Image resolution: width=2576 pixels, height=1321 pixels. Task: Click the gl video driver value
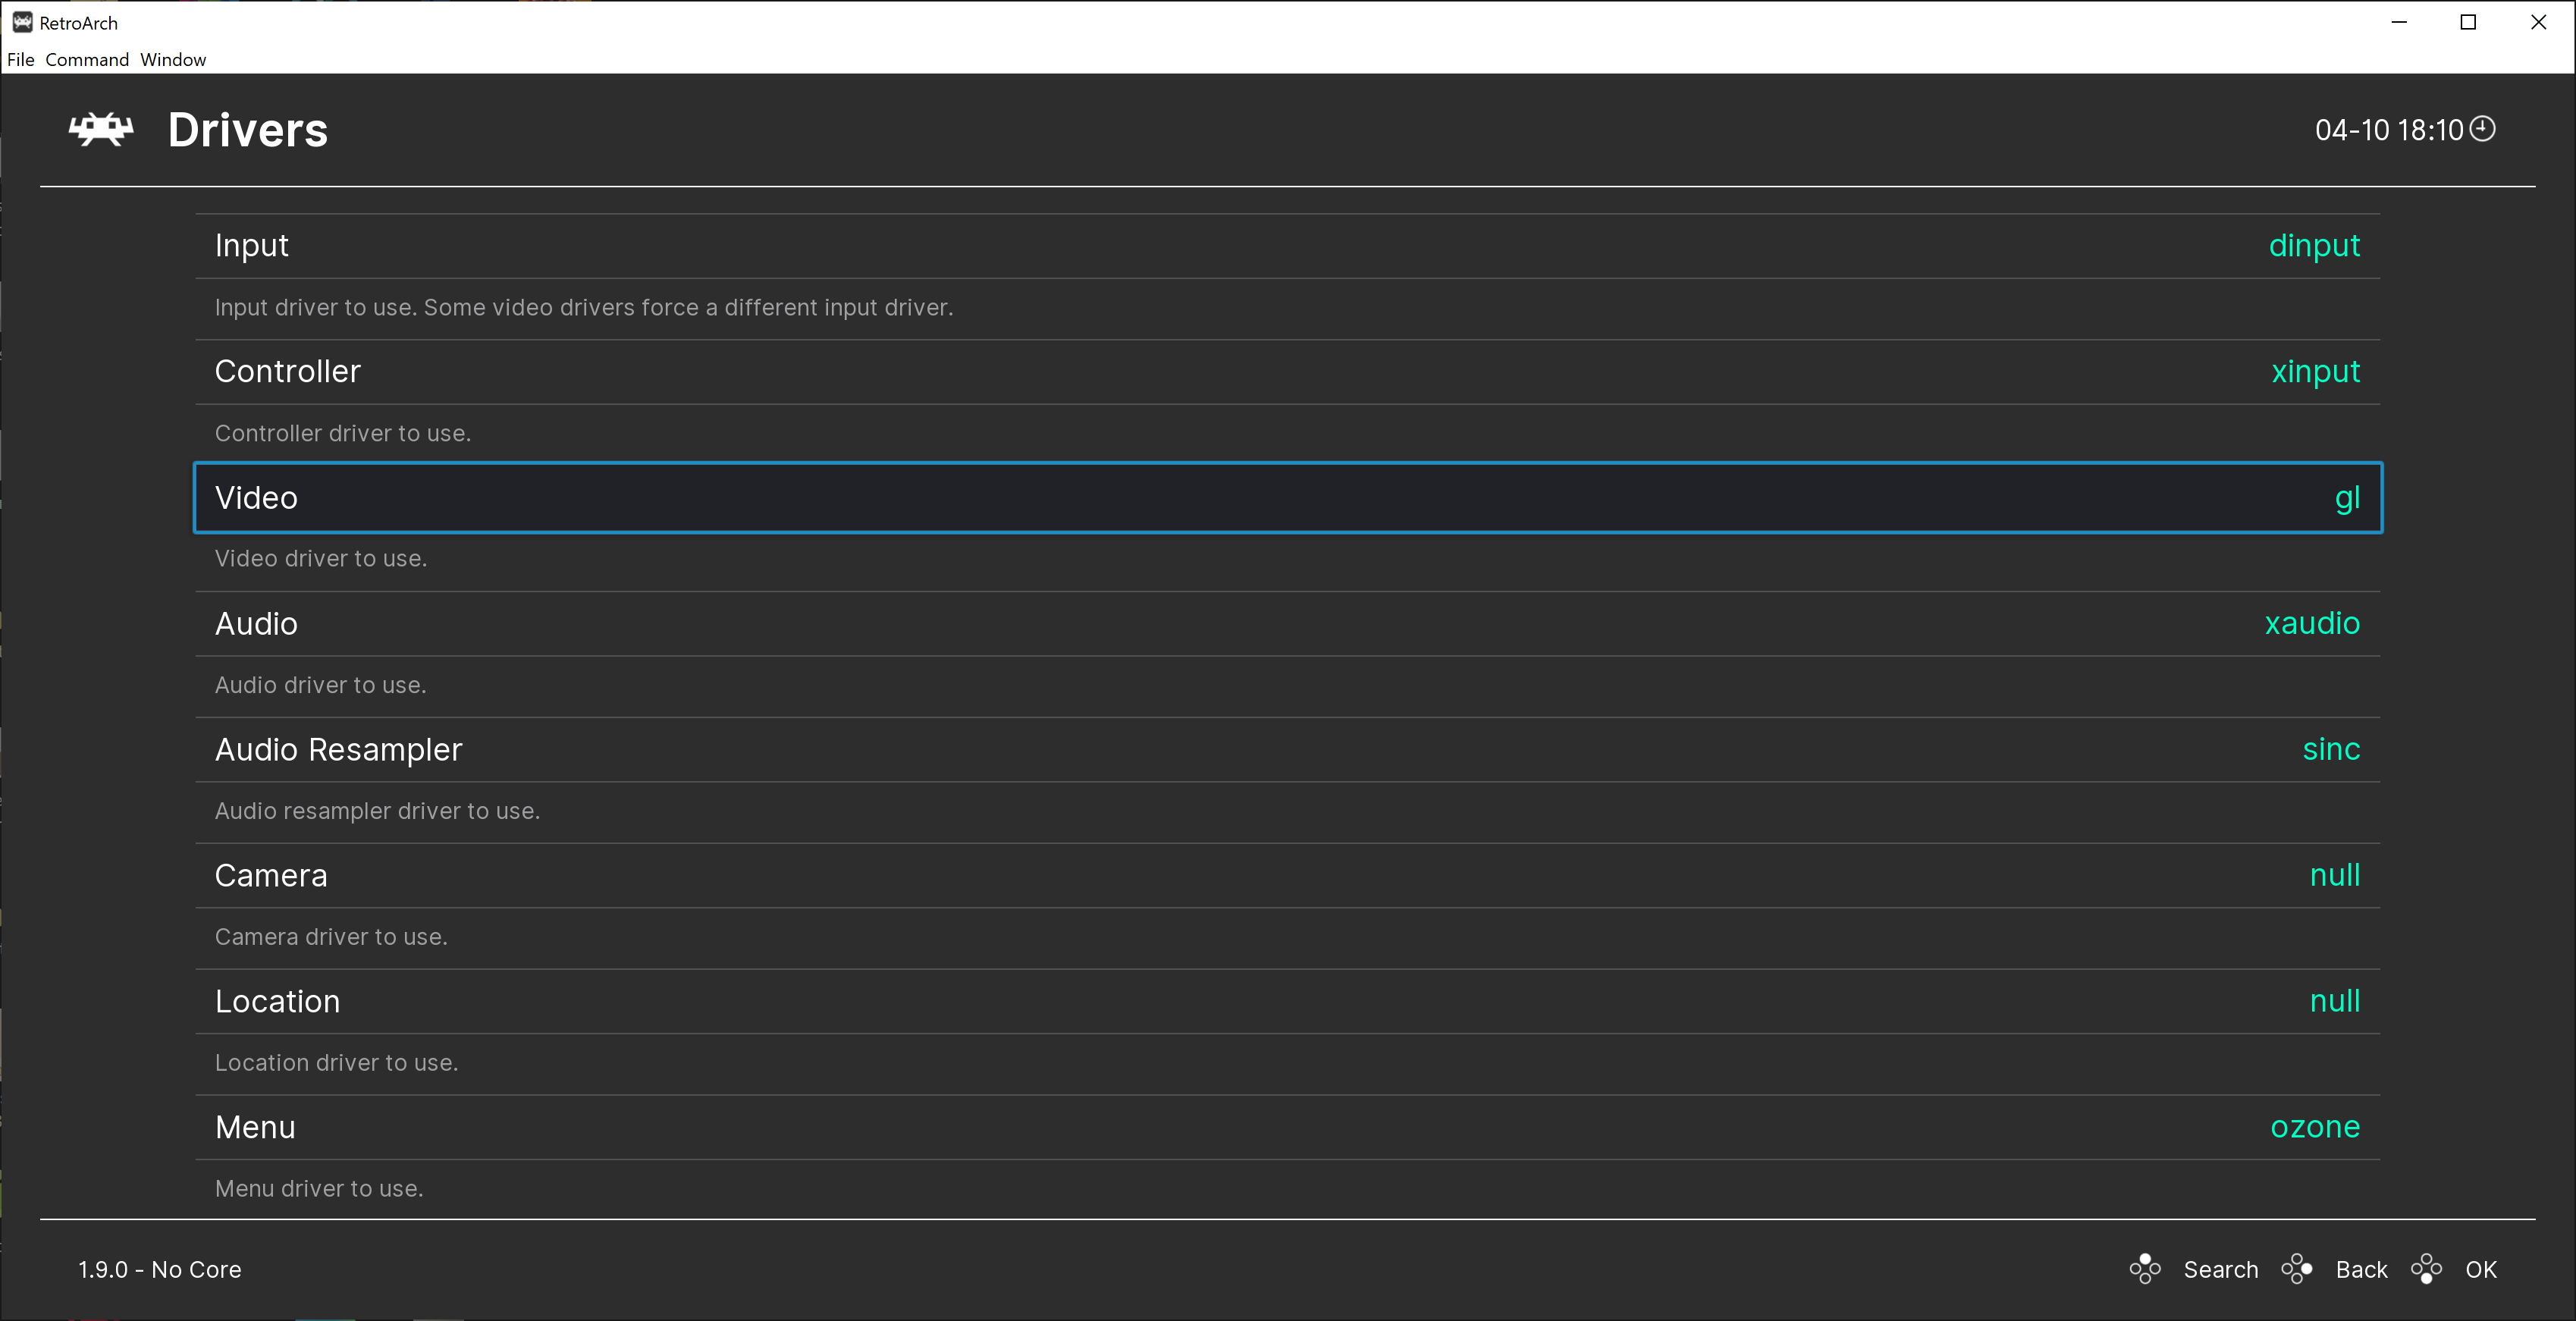2347,498
